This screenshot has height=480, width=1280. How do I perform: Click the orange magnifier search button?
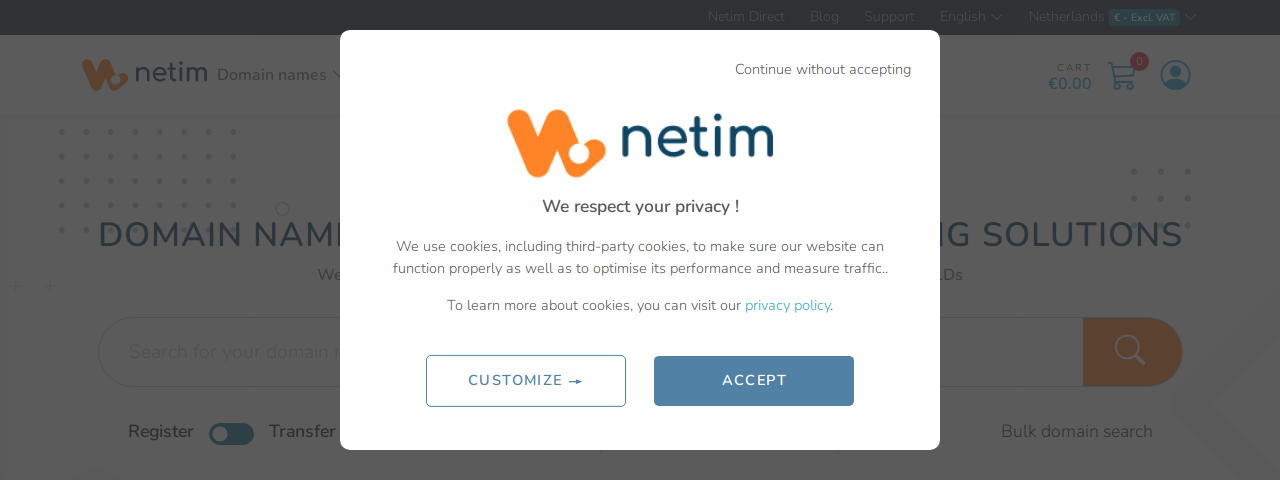point(1132,352)
